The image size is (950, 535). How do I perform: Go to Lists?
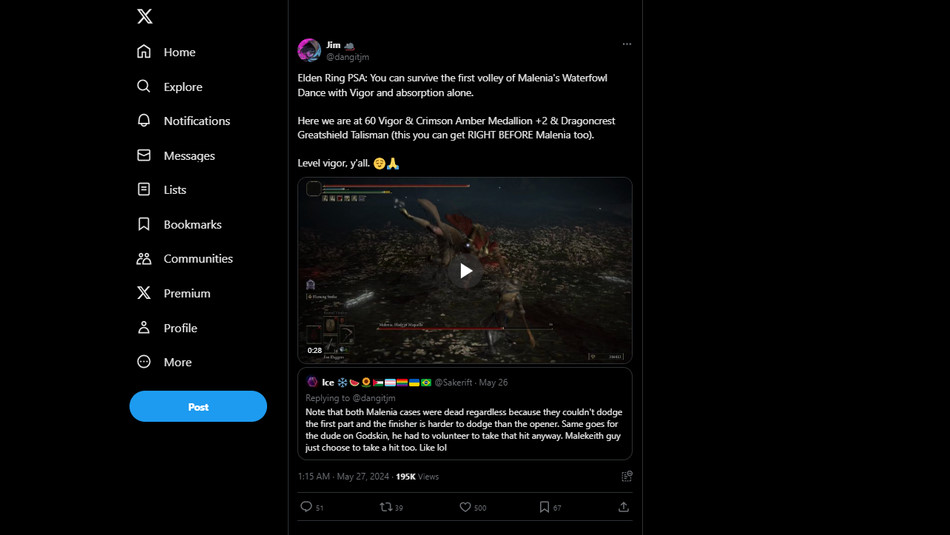[162, 190]
